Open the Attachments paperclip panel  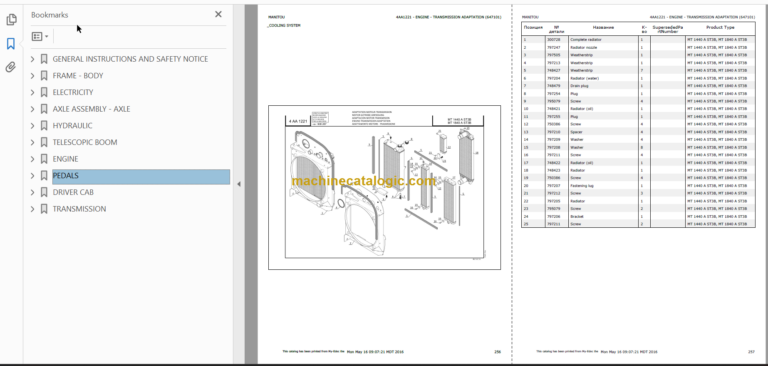point(11,67)
